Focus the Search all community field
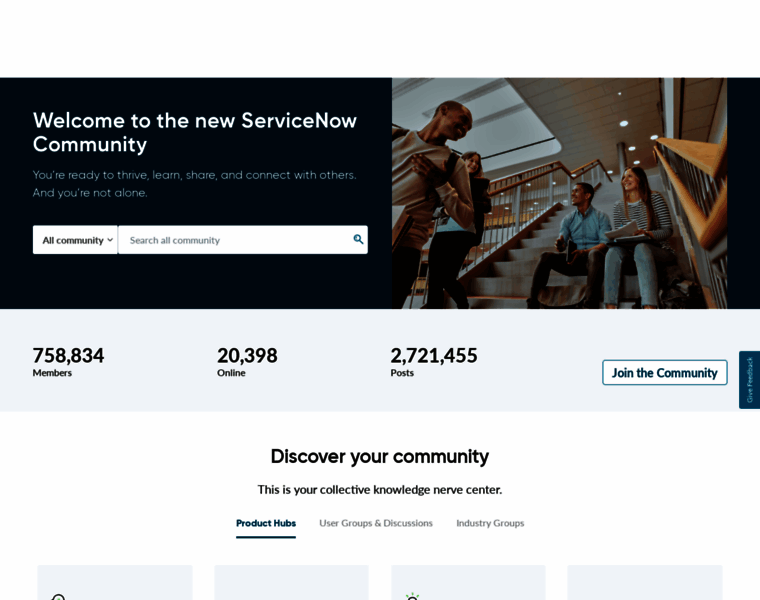 point(243,240)
